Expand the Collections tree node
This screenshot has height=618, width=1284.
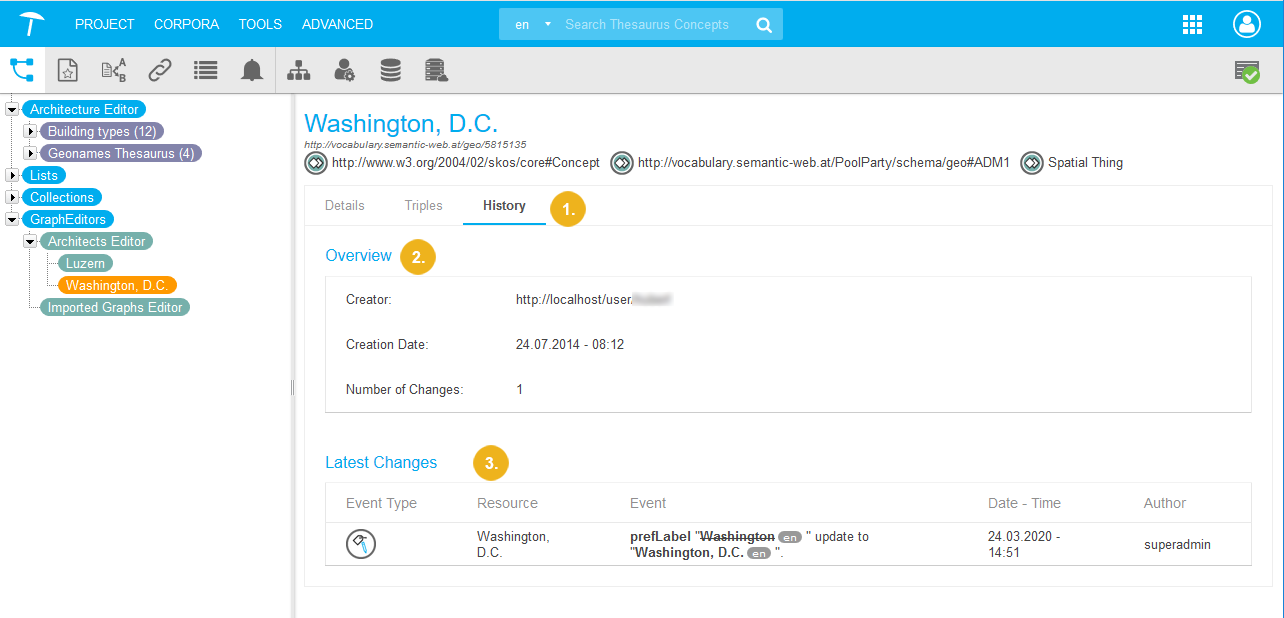click(x=12, y=198)
